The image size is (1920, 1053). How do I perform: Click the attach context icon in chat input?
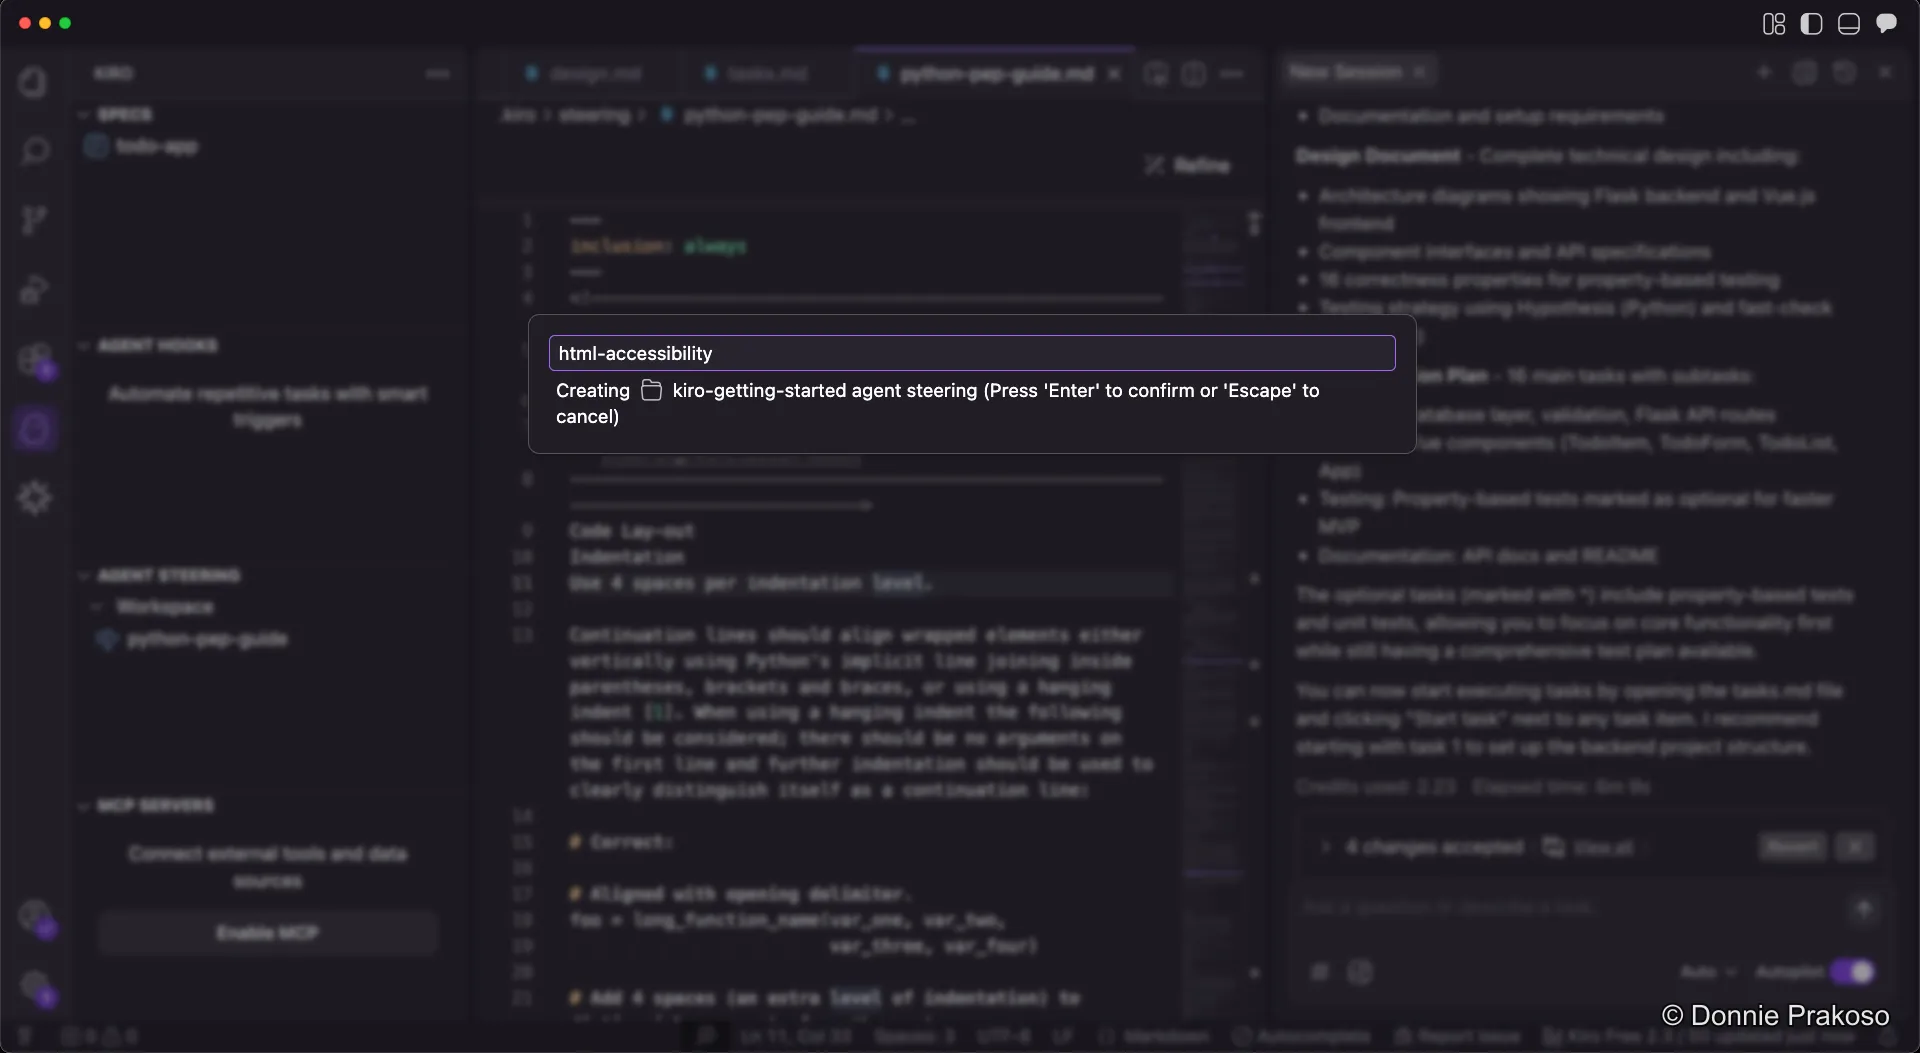[1320, 972]
